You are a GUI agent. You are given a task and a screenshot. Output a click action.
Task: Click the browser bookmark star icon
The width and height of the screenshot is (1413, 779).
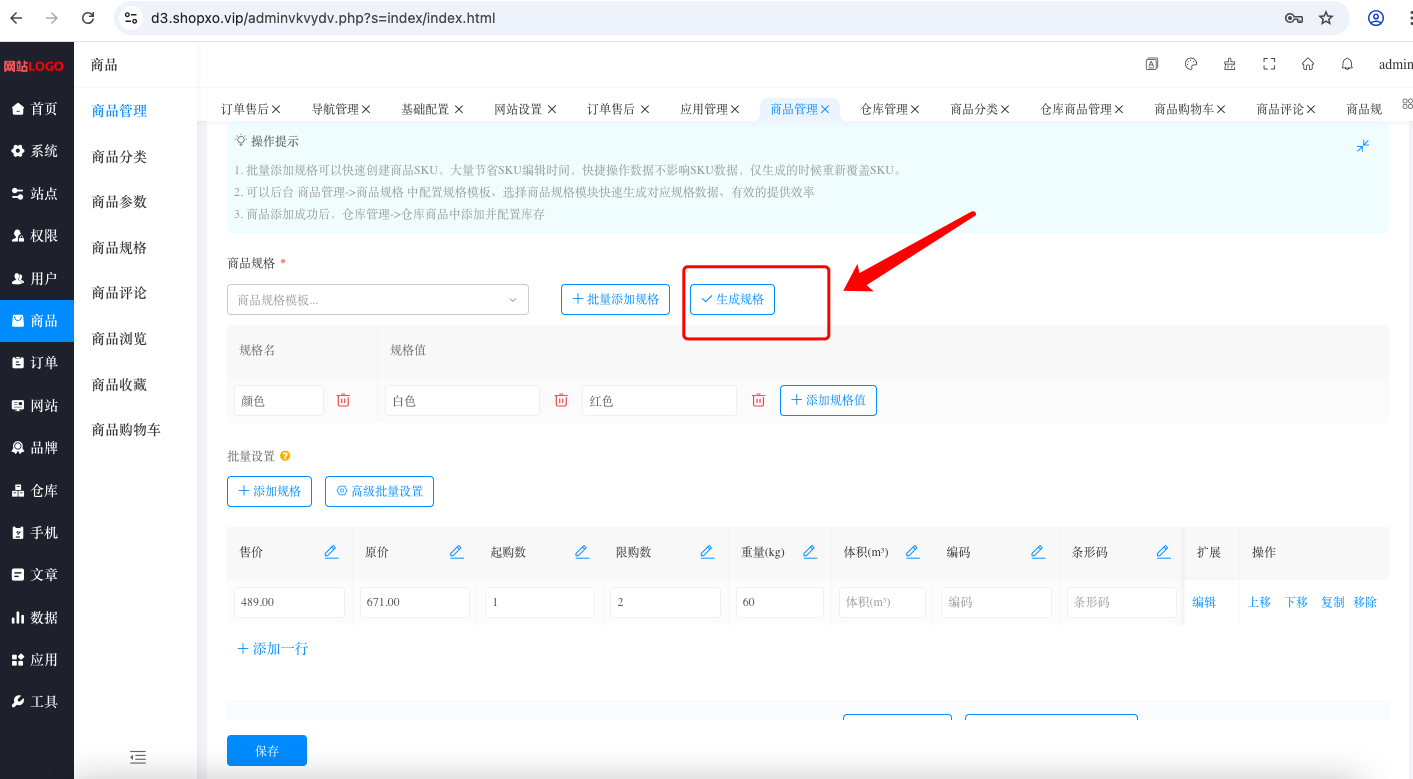pyautogui.click(x=1326, y=18)
